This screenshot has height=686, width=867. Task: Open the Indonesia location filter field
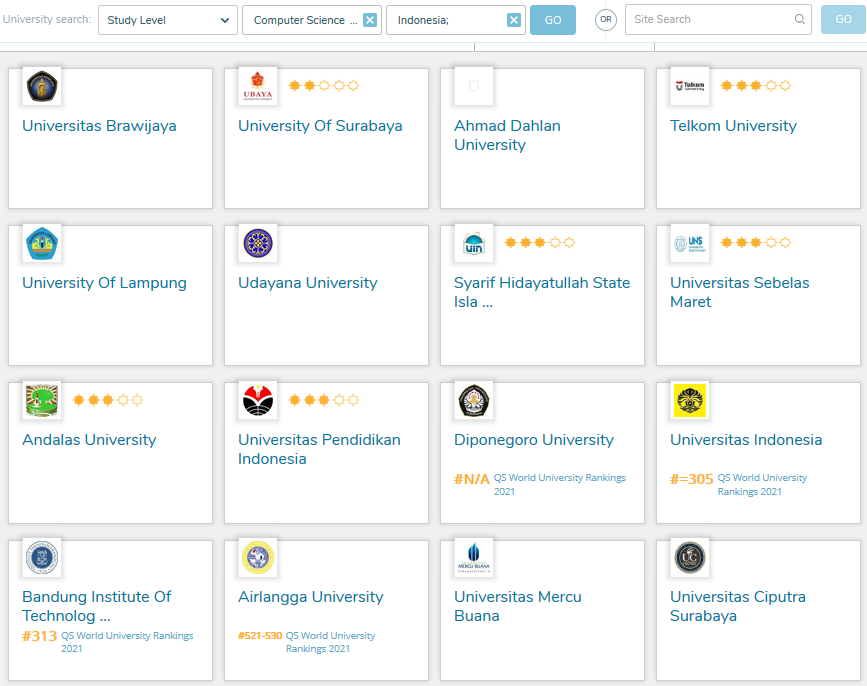(x=445, y=20)
